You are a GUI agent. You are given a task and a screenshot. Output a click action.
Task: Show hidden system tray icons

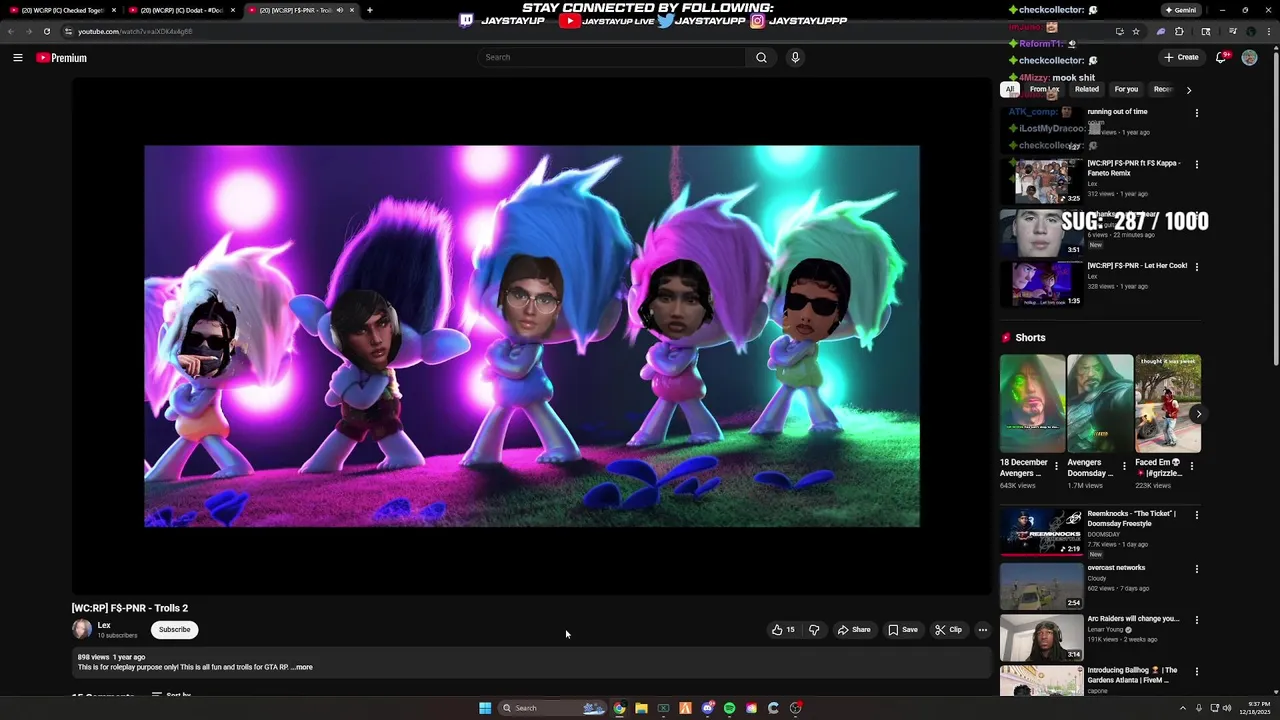point(1182,708)
